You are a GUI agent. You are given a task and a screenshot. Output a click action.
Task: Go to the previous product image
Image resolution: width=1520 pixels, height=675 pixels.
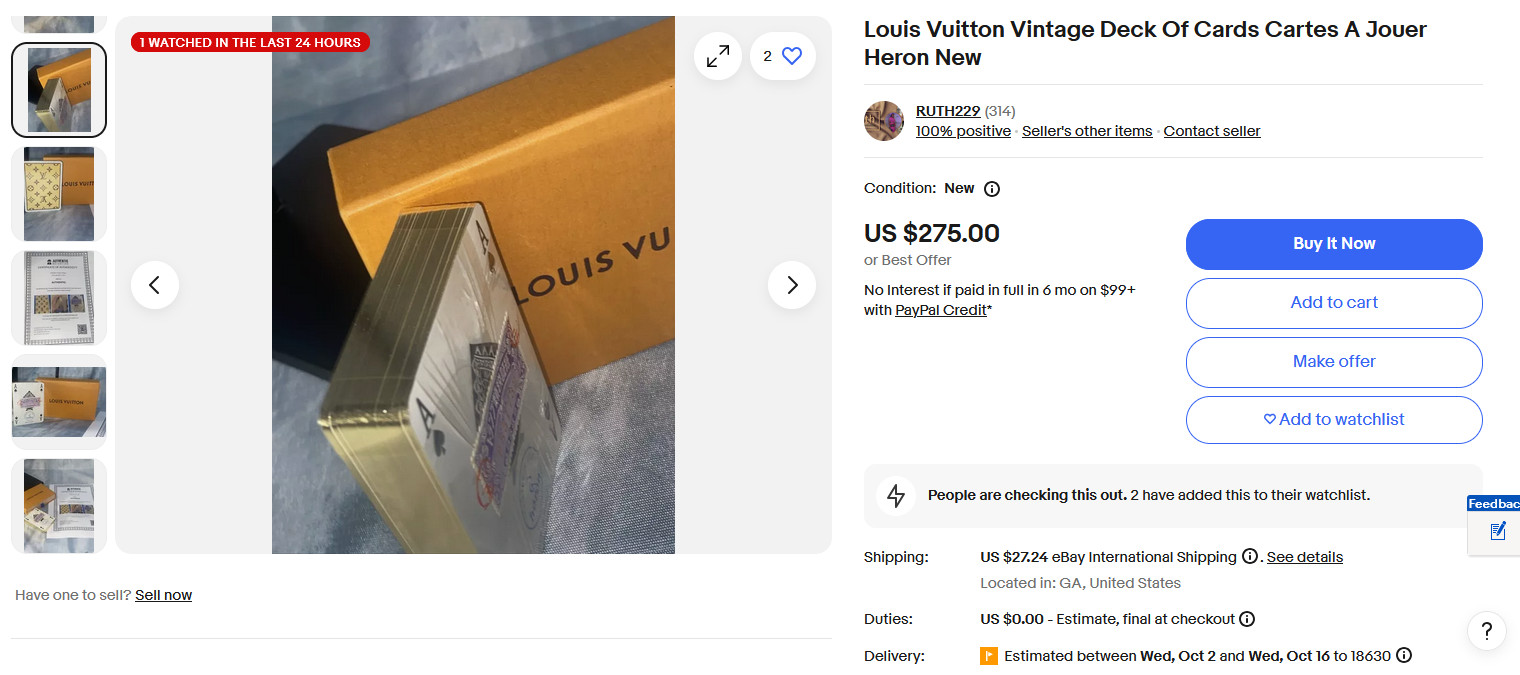pyautogui.click(x=155, y=285)
